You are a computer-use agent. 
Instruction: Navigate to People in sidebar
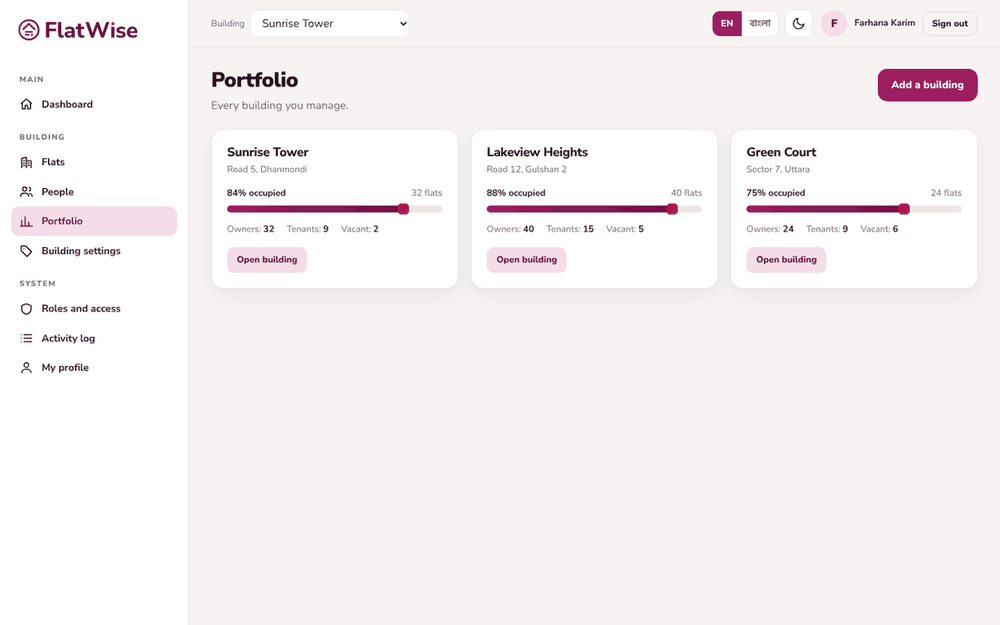click(x=94, y=191)
